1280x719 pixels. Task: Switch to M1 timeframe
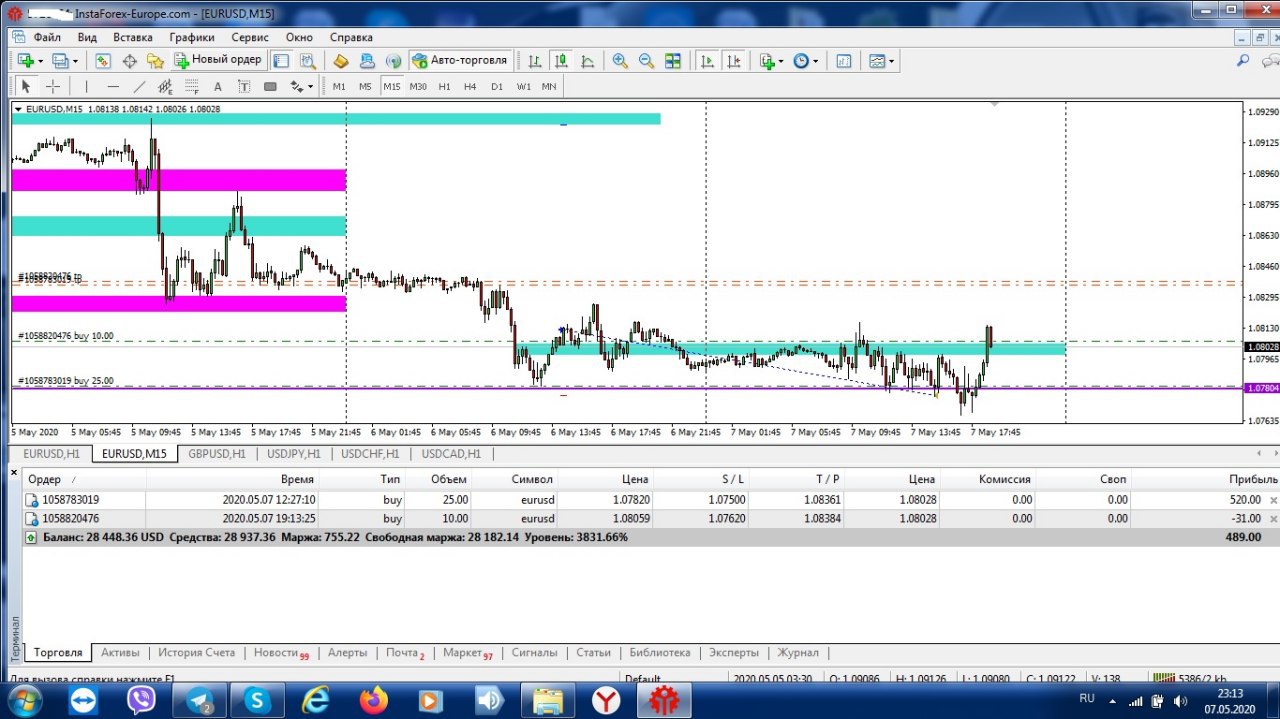[339, 87]
